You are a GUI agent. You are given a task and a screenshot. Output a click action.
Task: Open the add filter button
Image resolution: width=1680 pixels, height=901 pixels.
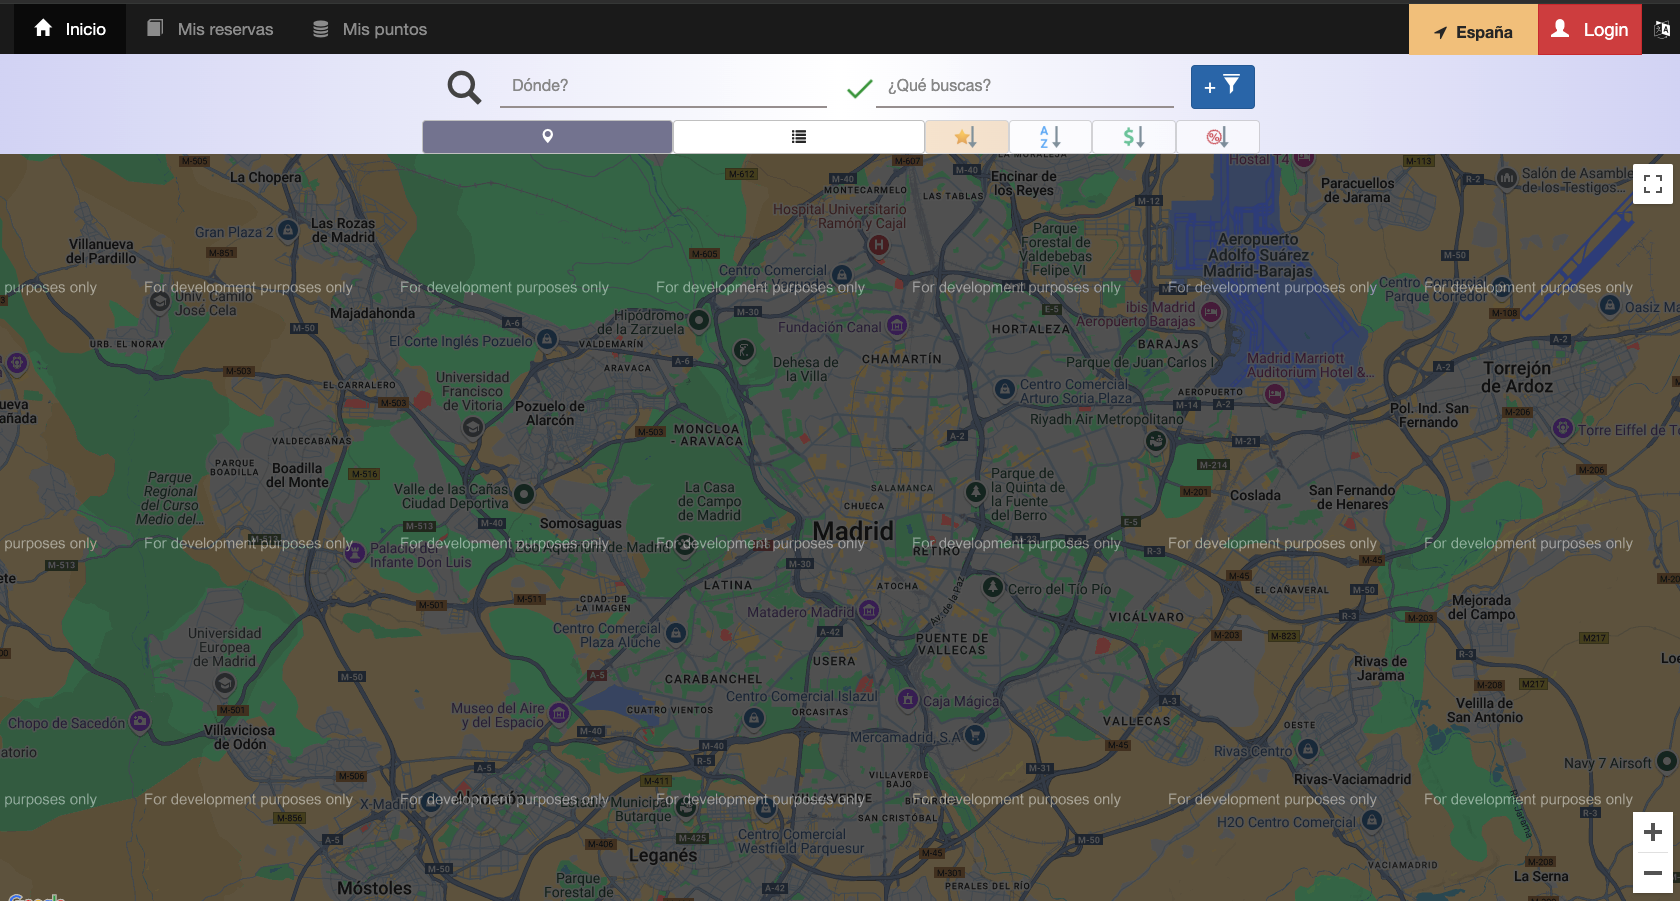1222,87
